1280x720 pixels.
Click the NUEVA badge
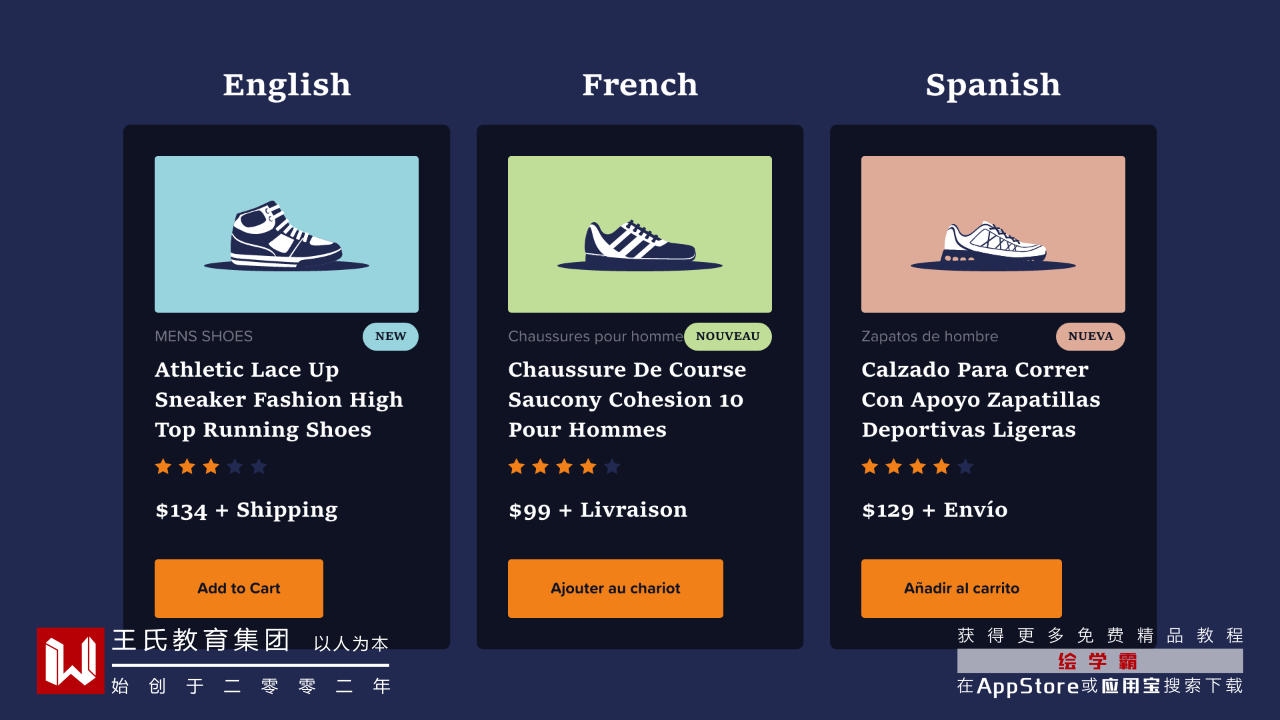(1090, 336)
